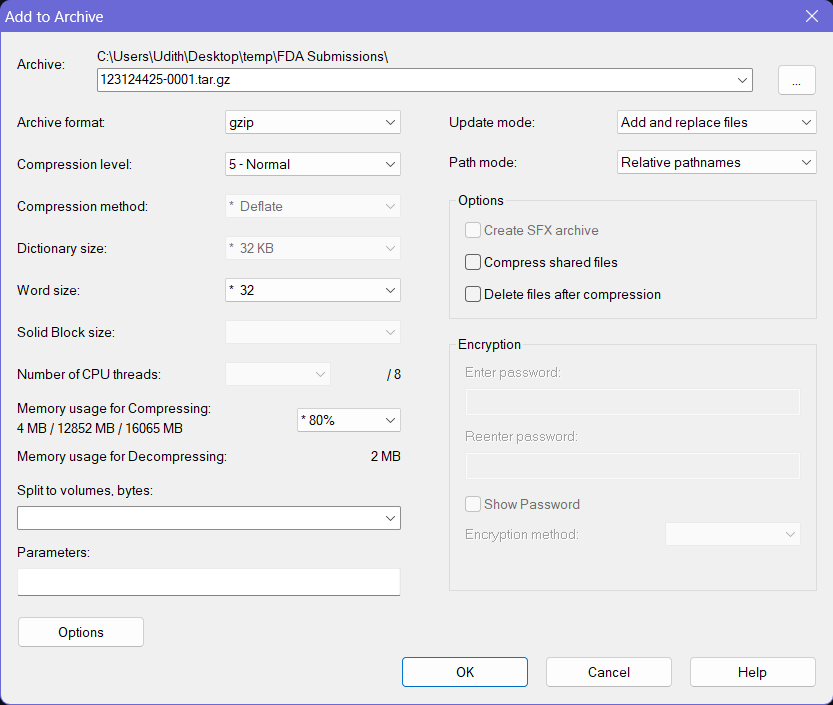Click the "/ 8" CPU thread count text
Image resolution: width=833 pixels, height=705 pixels.
394,374
